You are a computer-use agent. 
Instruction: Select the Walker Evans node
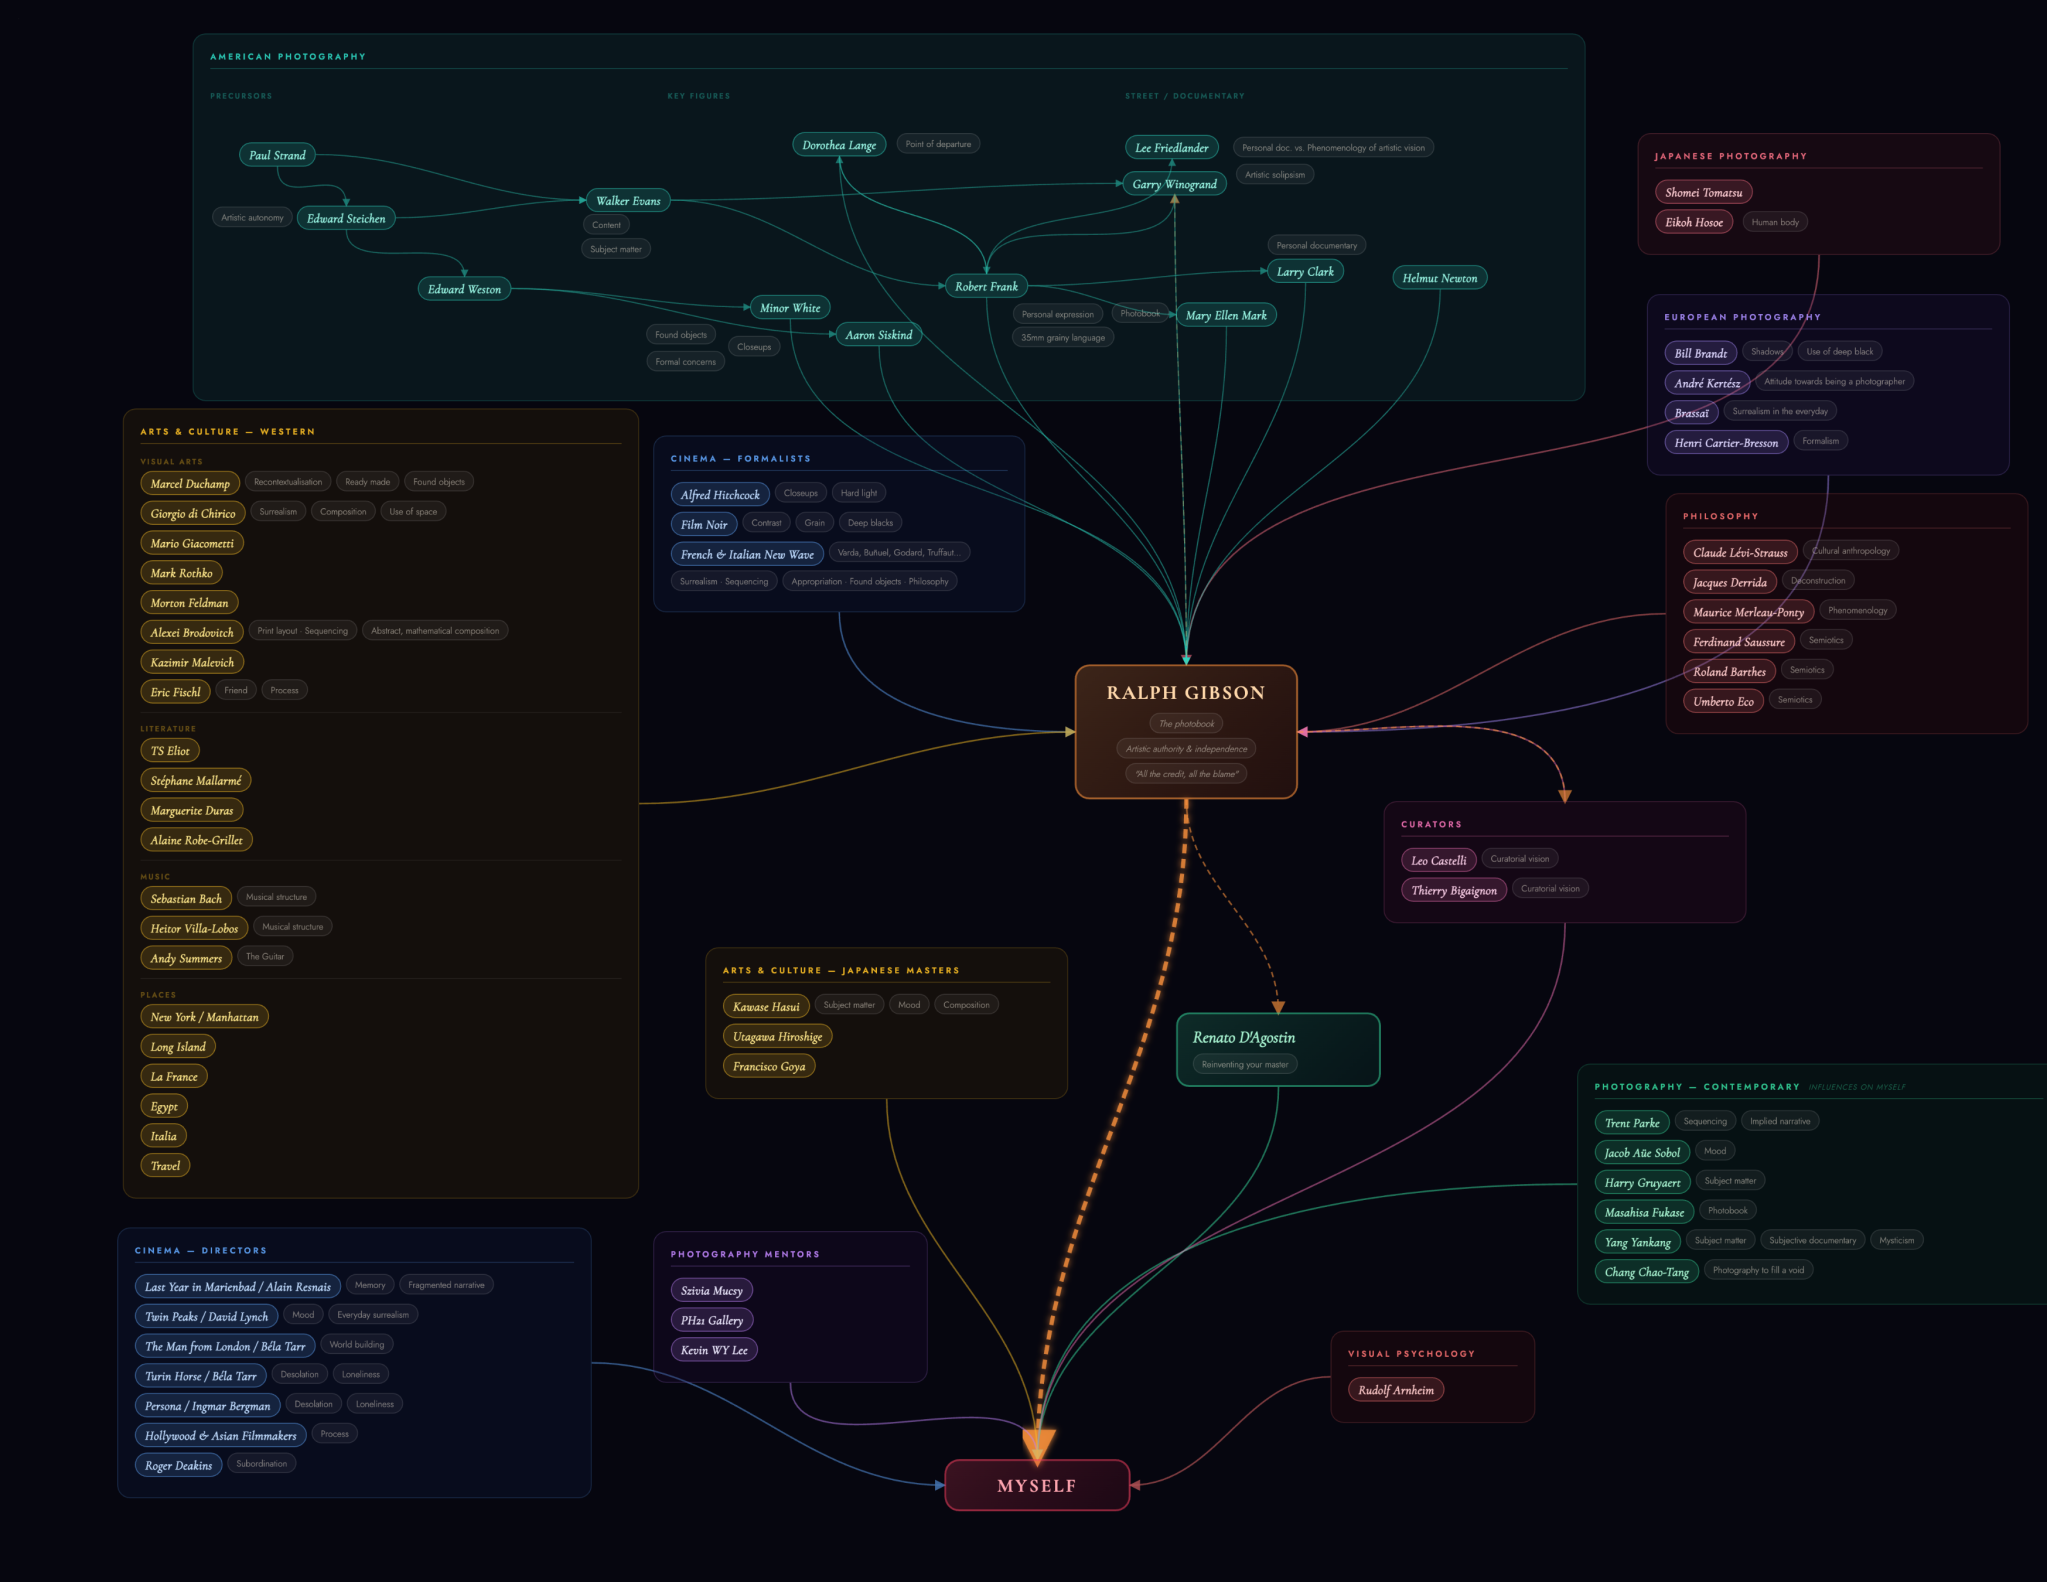click(x=627, y=200)
